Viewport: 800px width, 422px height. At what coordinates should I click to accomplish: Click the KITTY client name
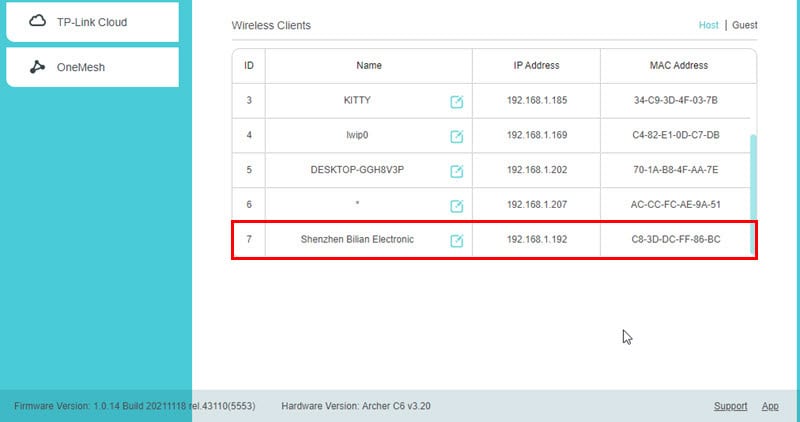pyautogui.click(x=357, y=100)
